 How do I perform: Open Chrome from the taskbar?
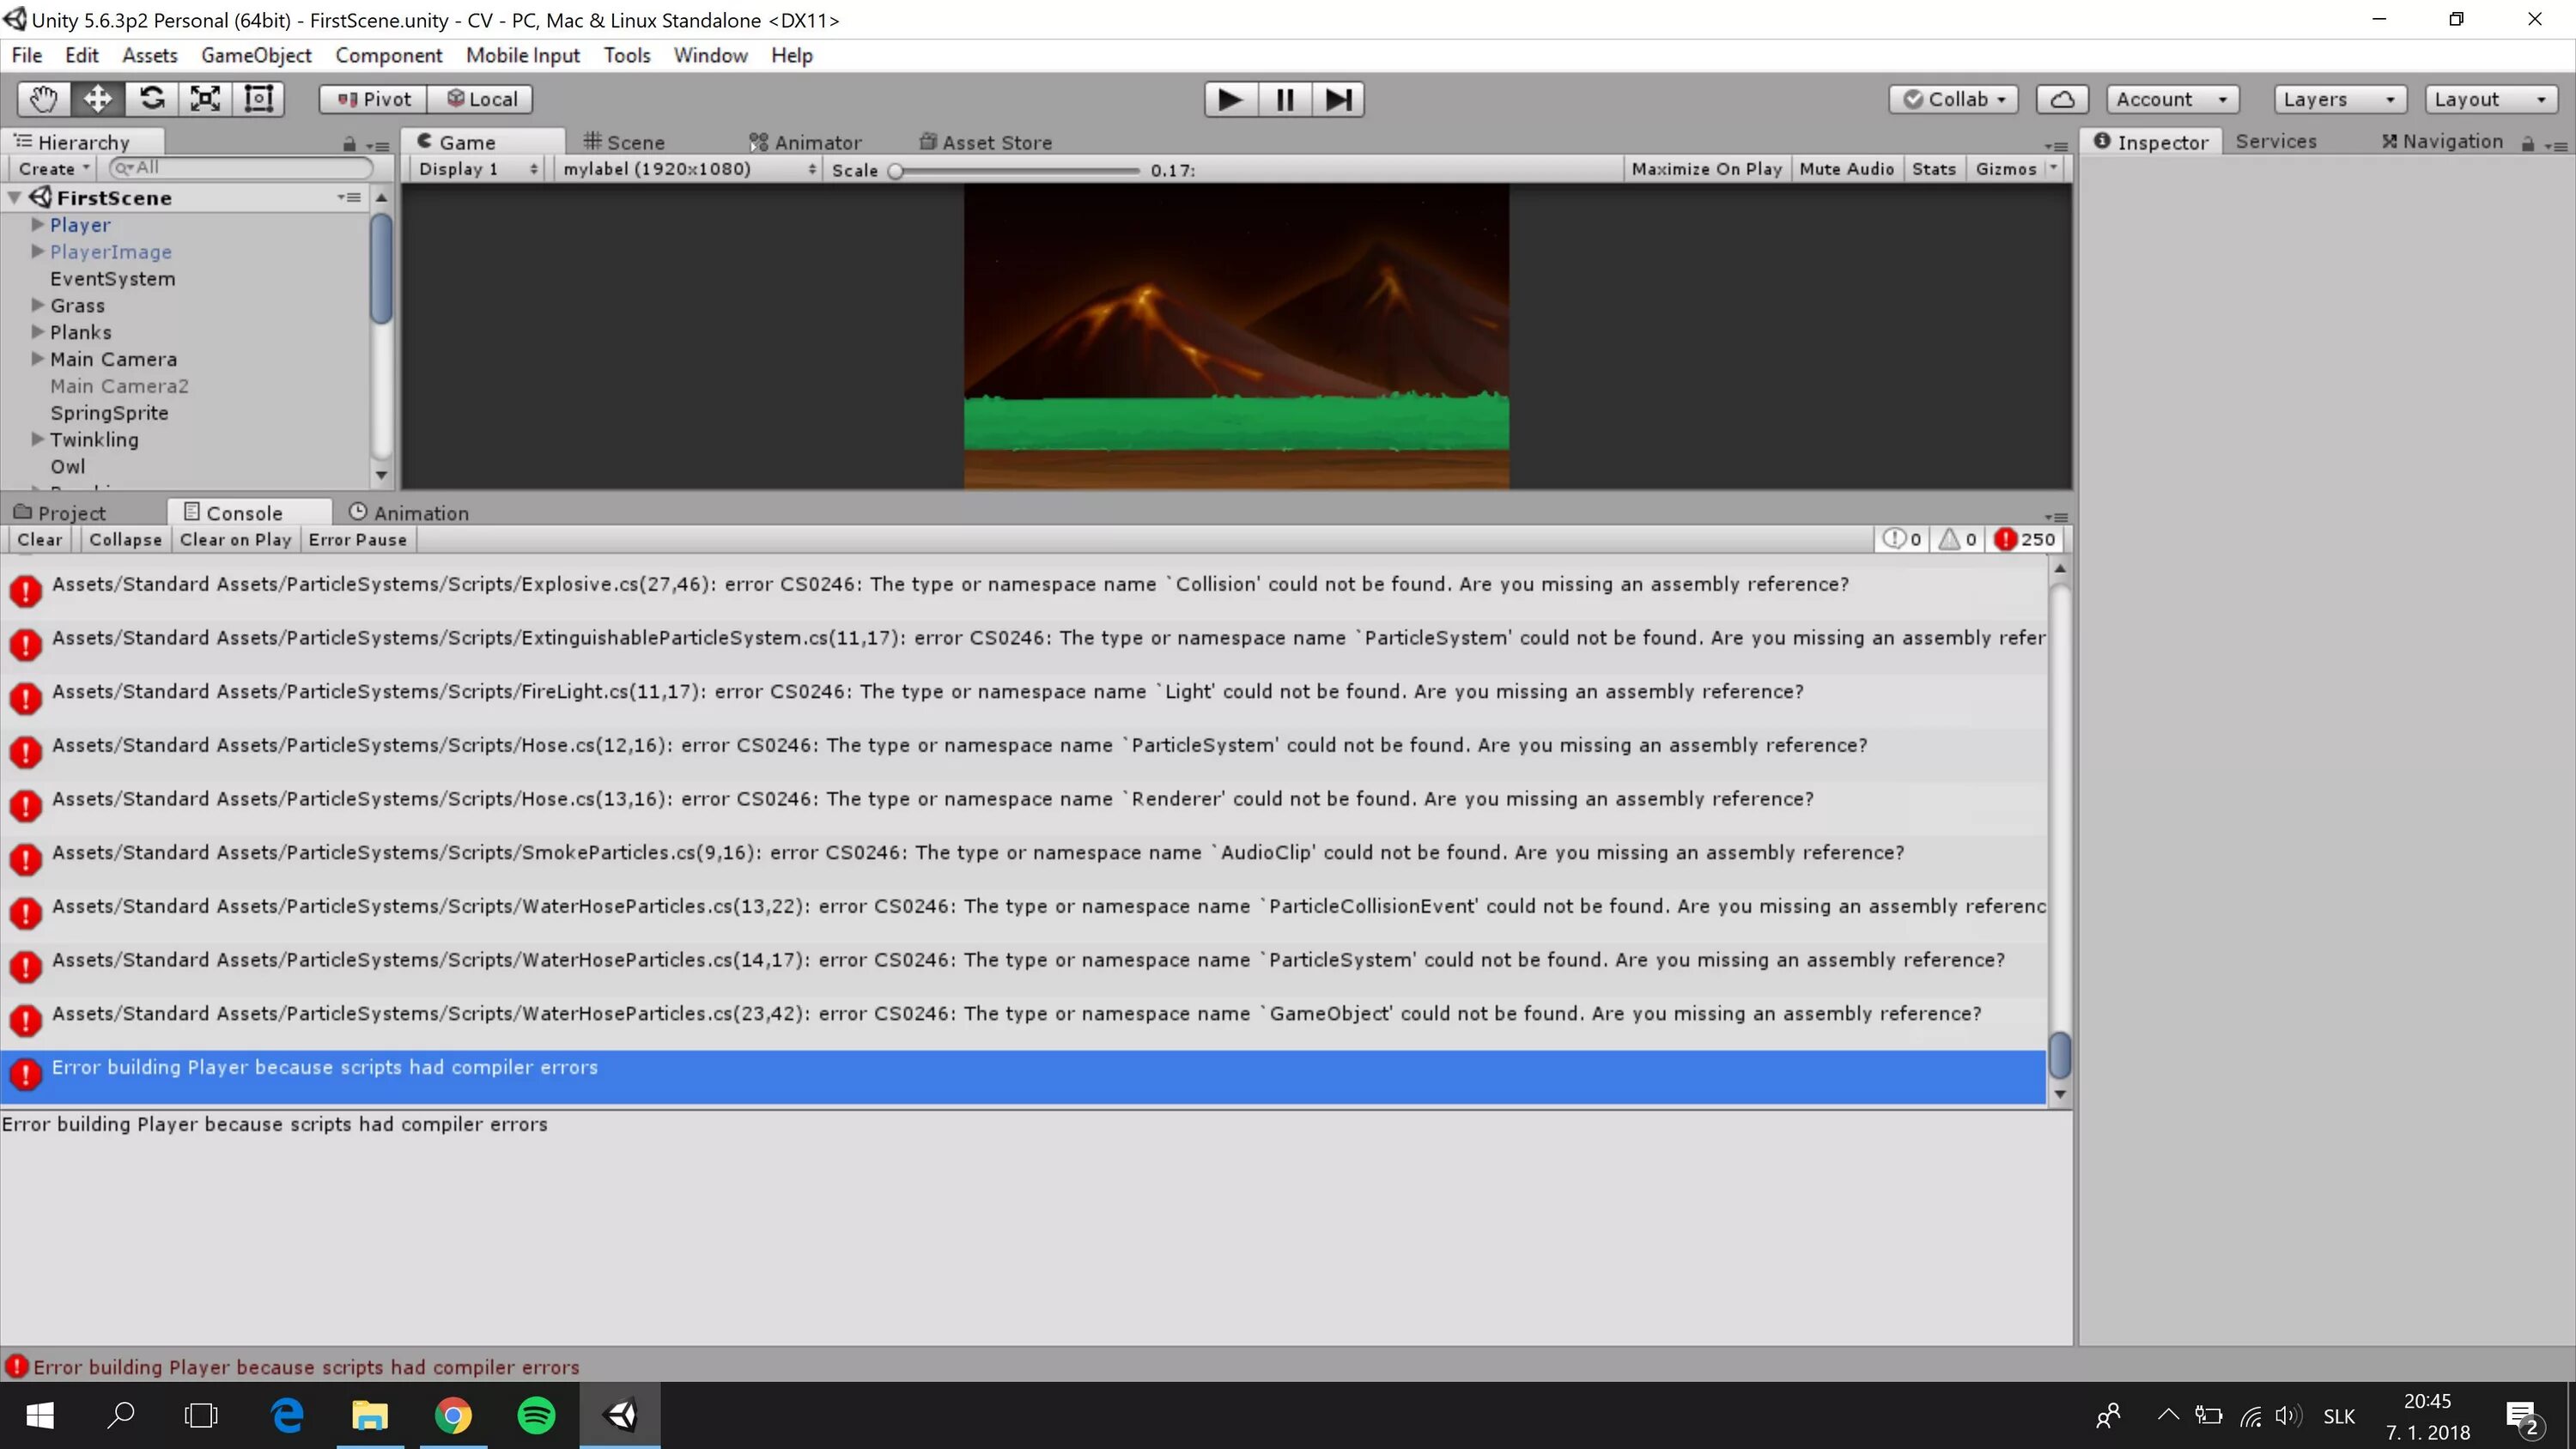[453, 1415]
